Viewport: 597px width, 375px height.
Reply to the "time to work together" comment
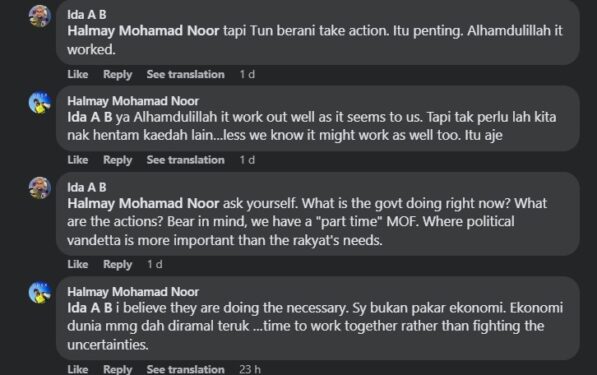click(x=118, y=369)
